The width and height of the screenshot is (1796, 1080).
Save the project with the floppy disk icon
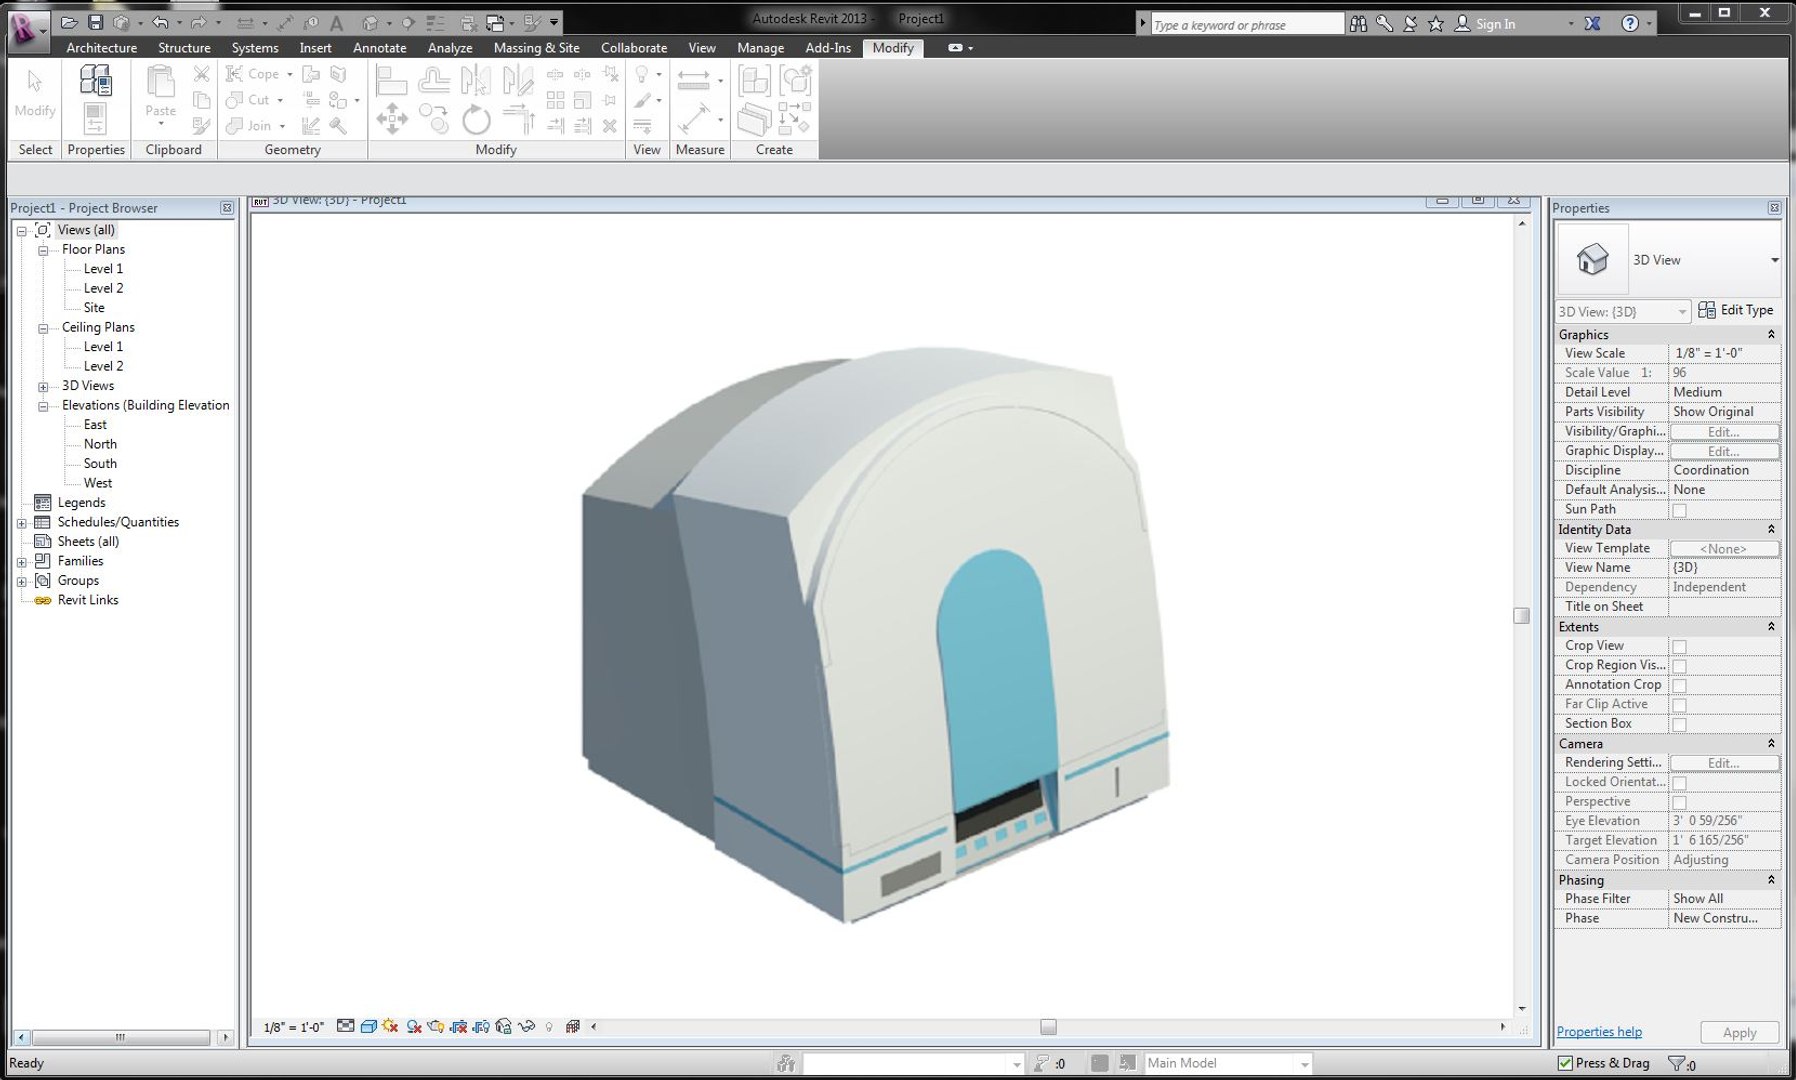(95, 22)
